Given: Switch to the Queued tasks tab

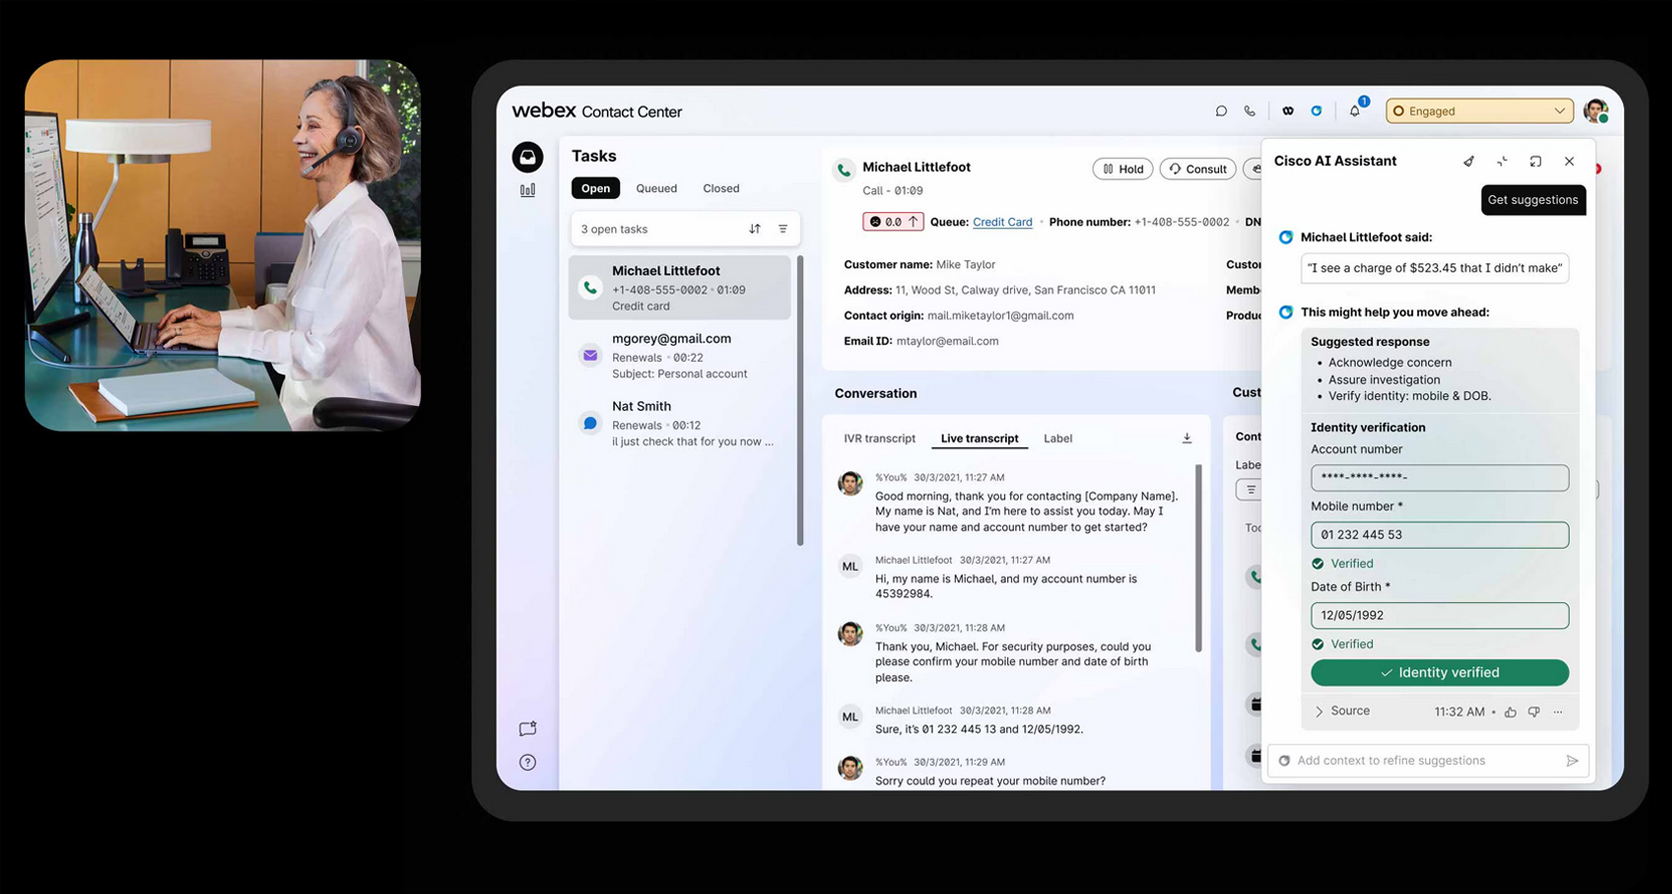Looking at the screenshot, I should point(656,188).
